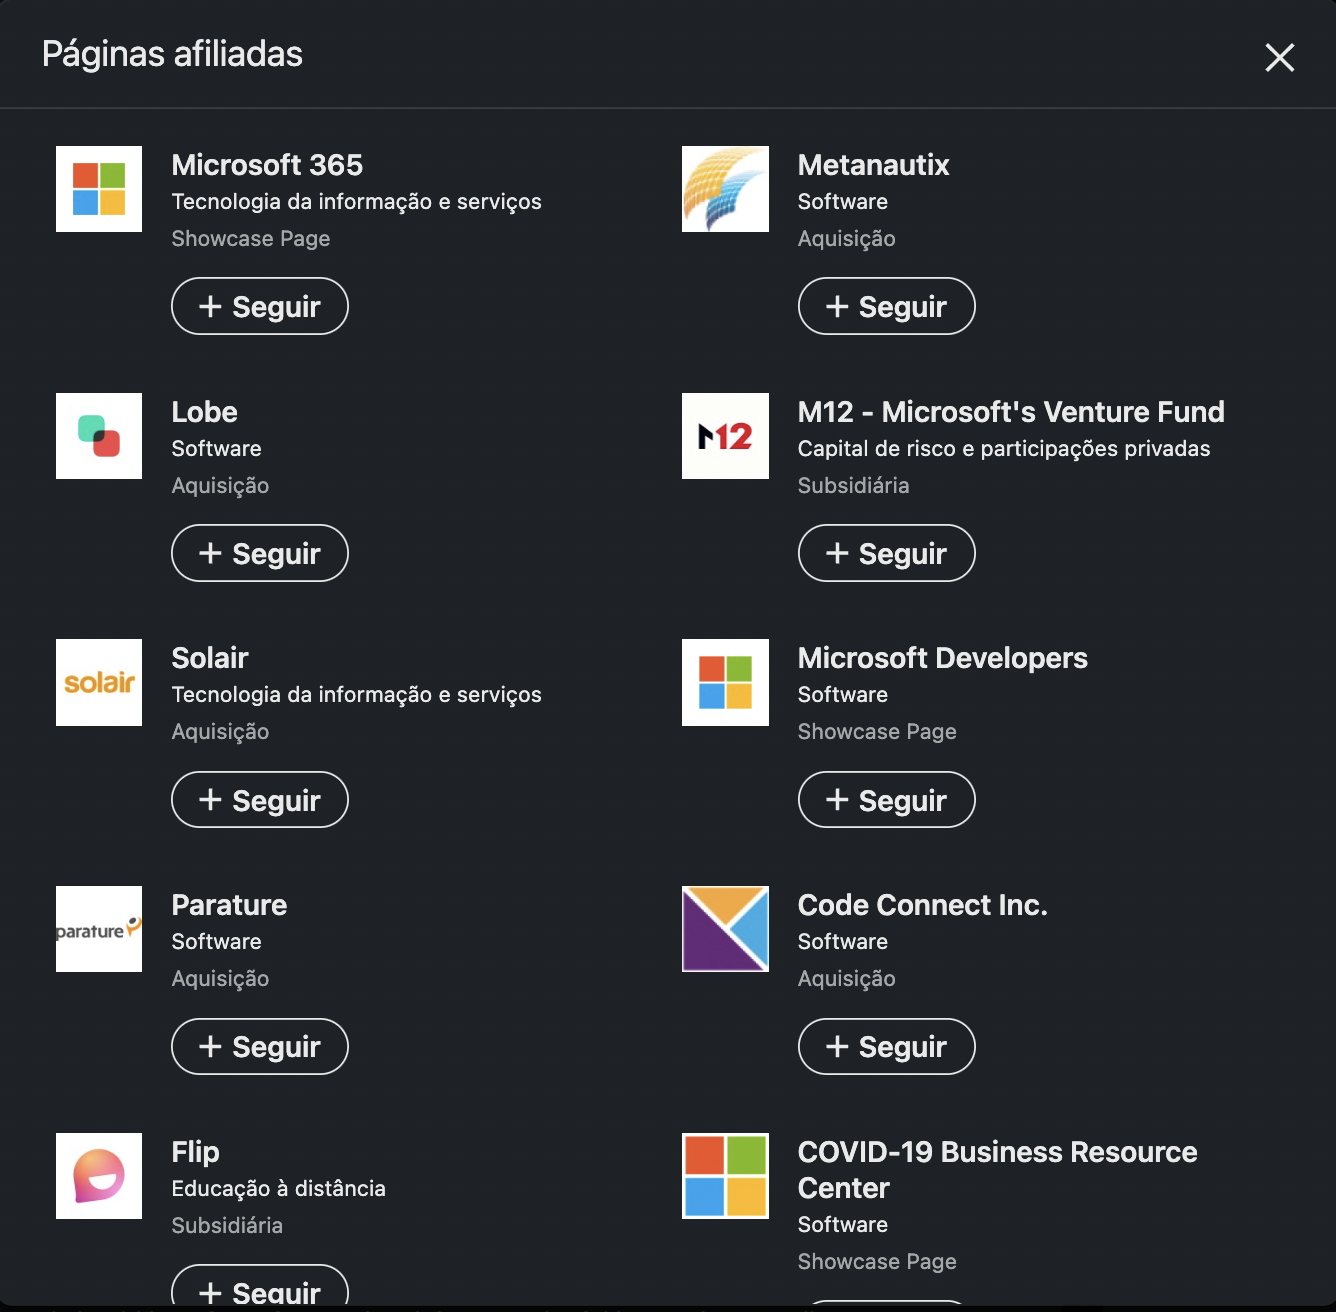Click 'Showcase Page' under Microsoft 365

(x=251, y=239)
